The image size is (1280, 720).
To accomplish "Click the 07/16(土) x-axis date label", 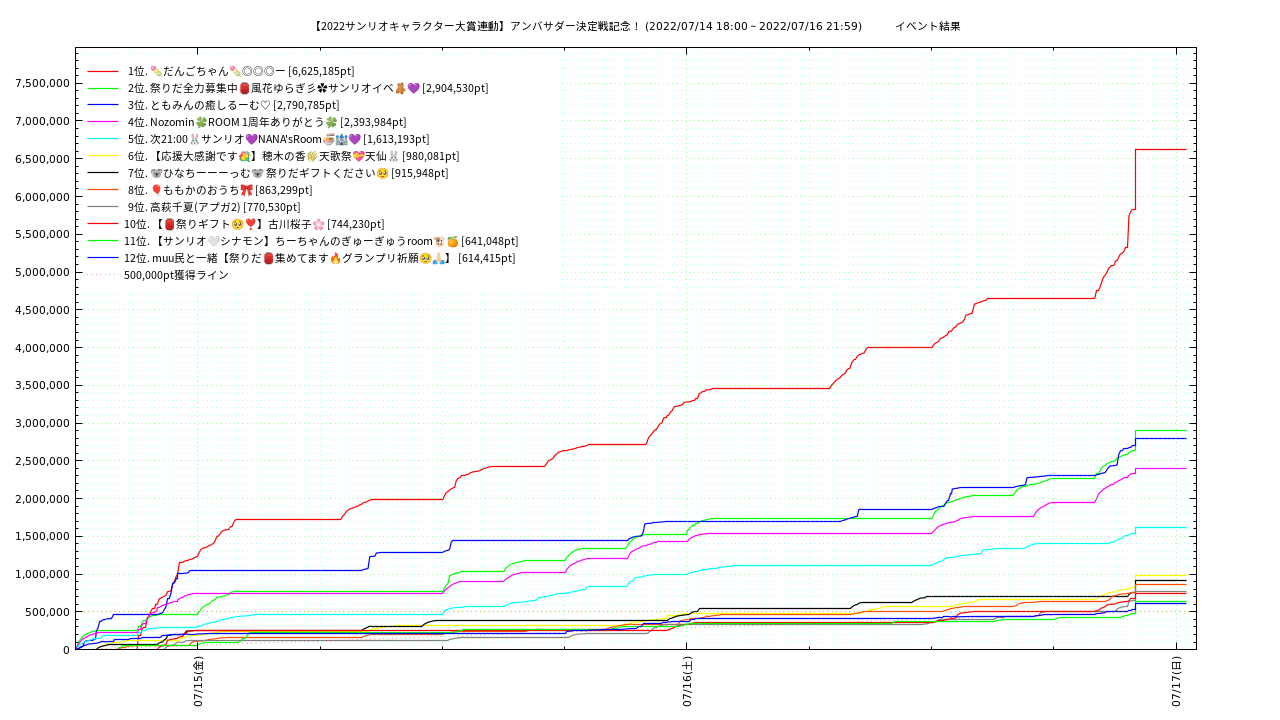I will (x=687, y=682).
